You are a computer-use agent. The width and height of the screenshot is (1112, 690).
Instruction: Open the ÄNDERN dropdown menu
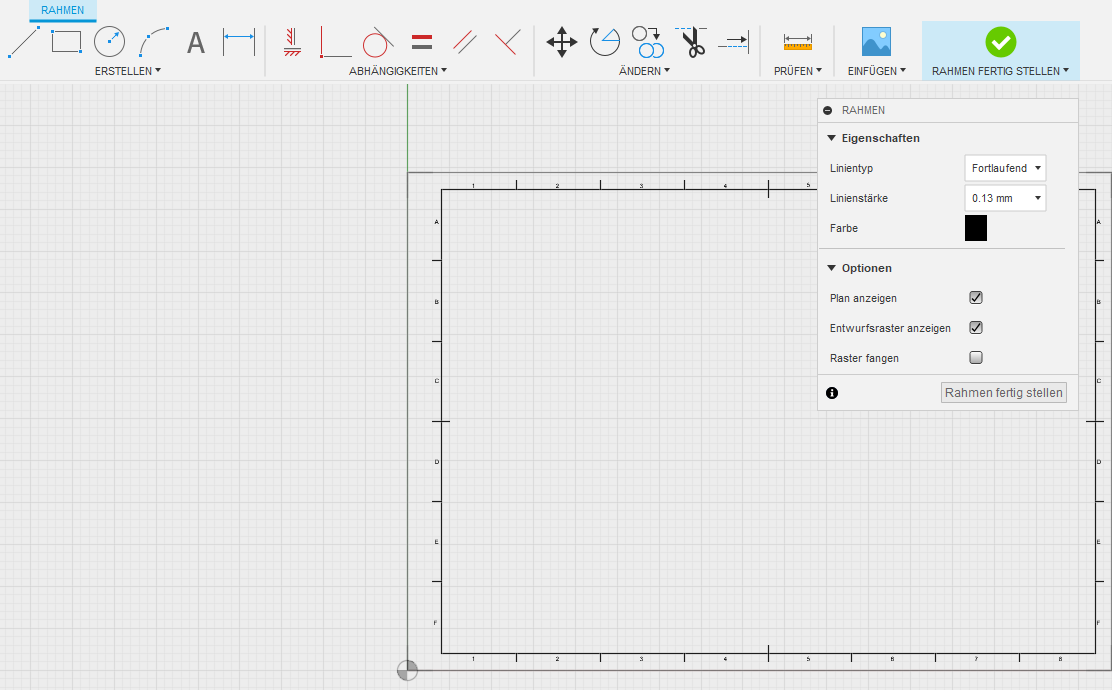[644, 71]
